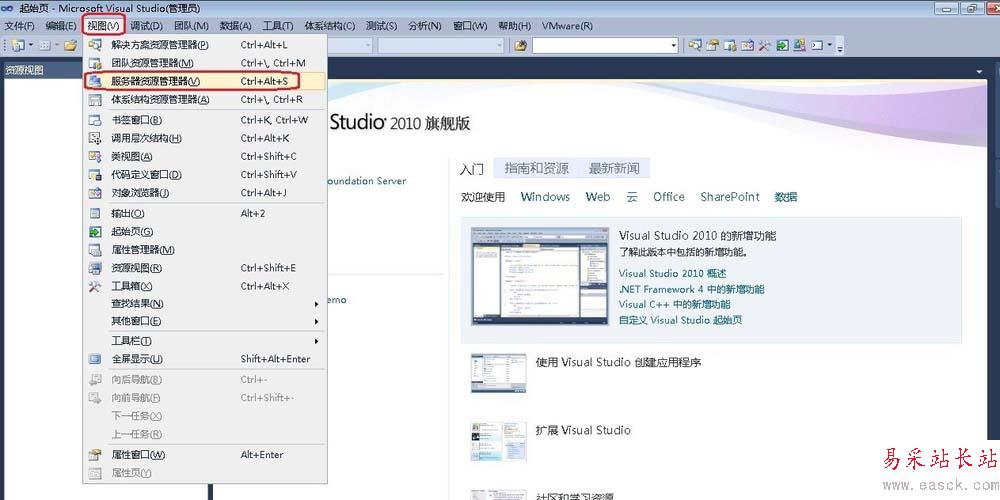Viewport: 1000px width, 500px height.
Task: Switch to the 入门 tab
Action: point(472,169)
